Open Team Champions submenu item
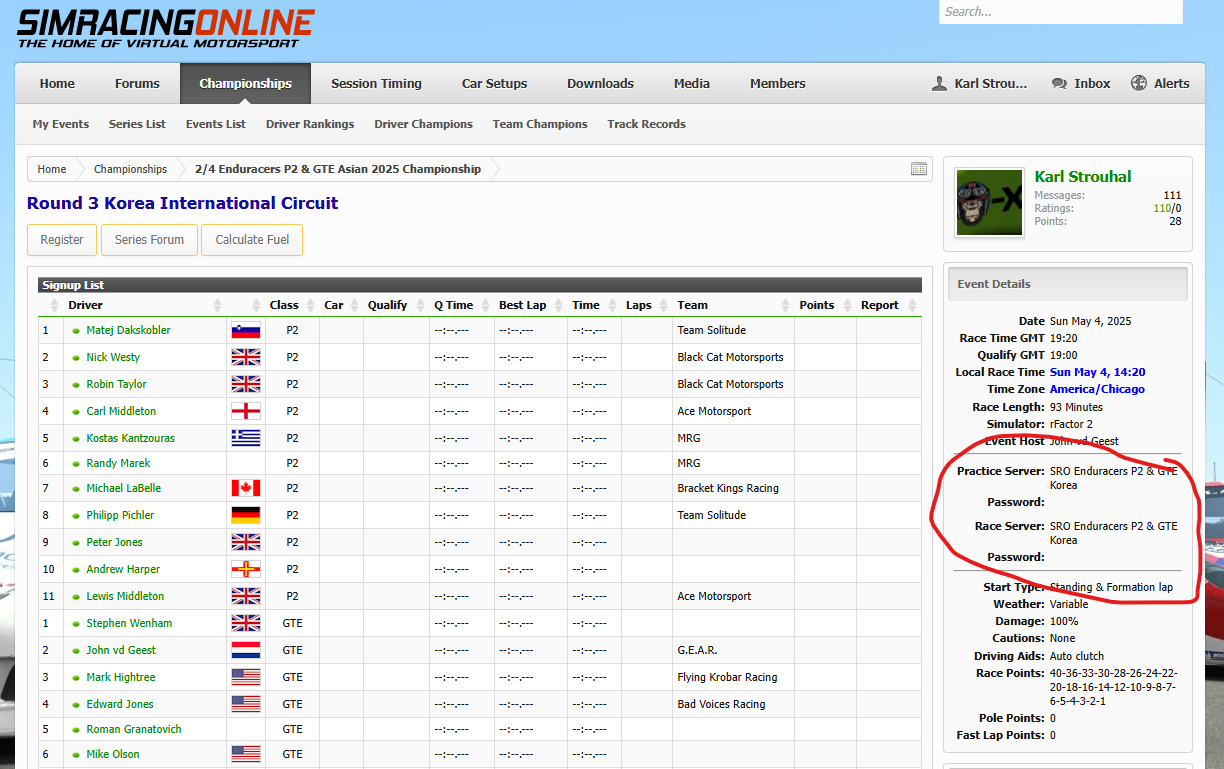 (540, 124)
